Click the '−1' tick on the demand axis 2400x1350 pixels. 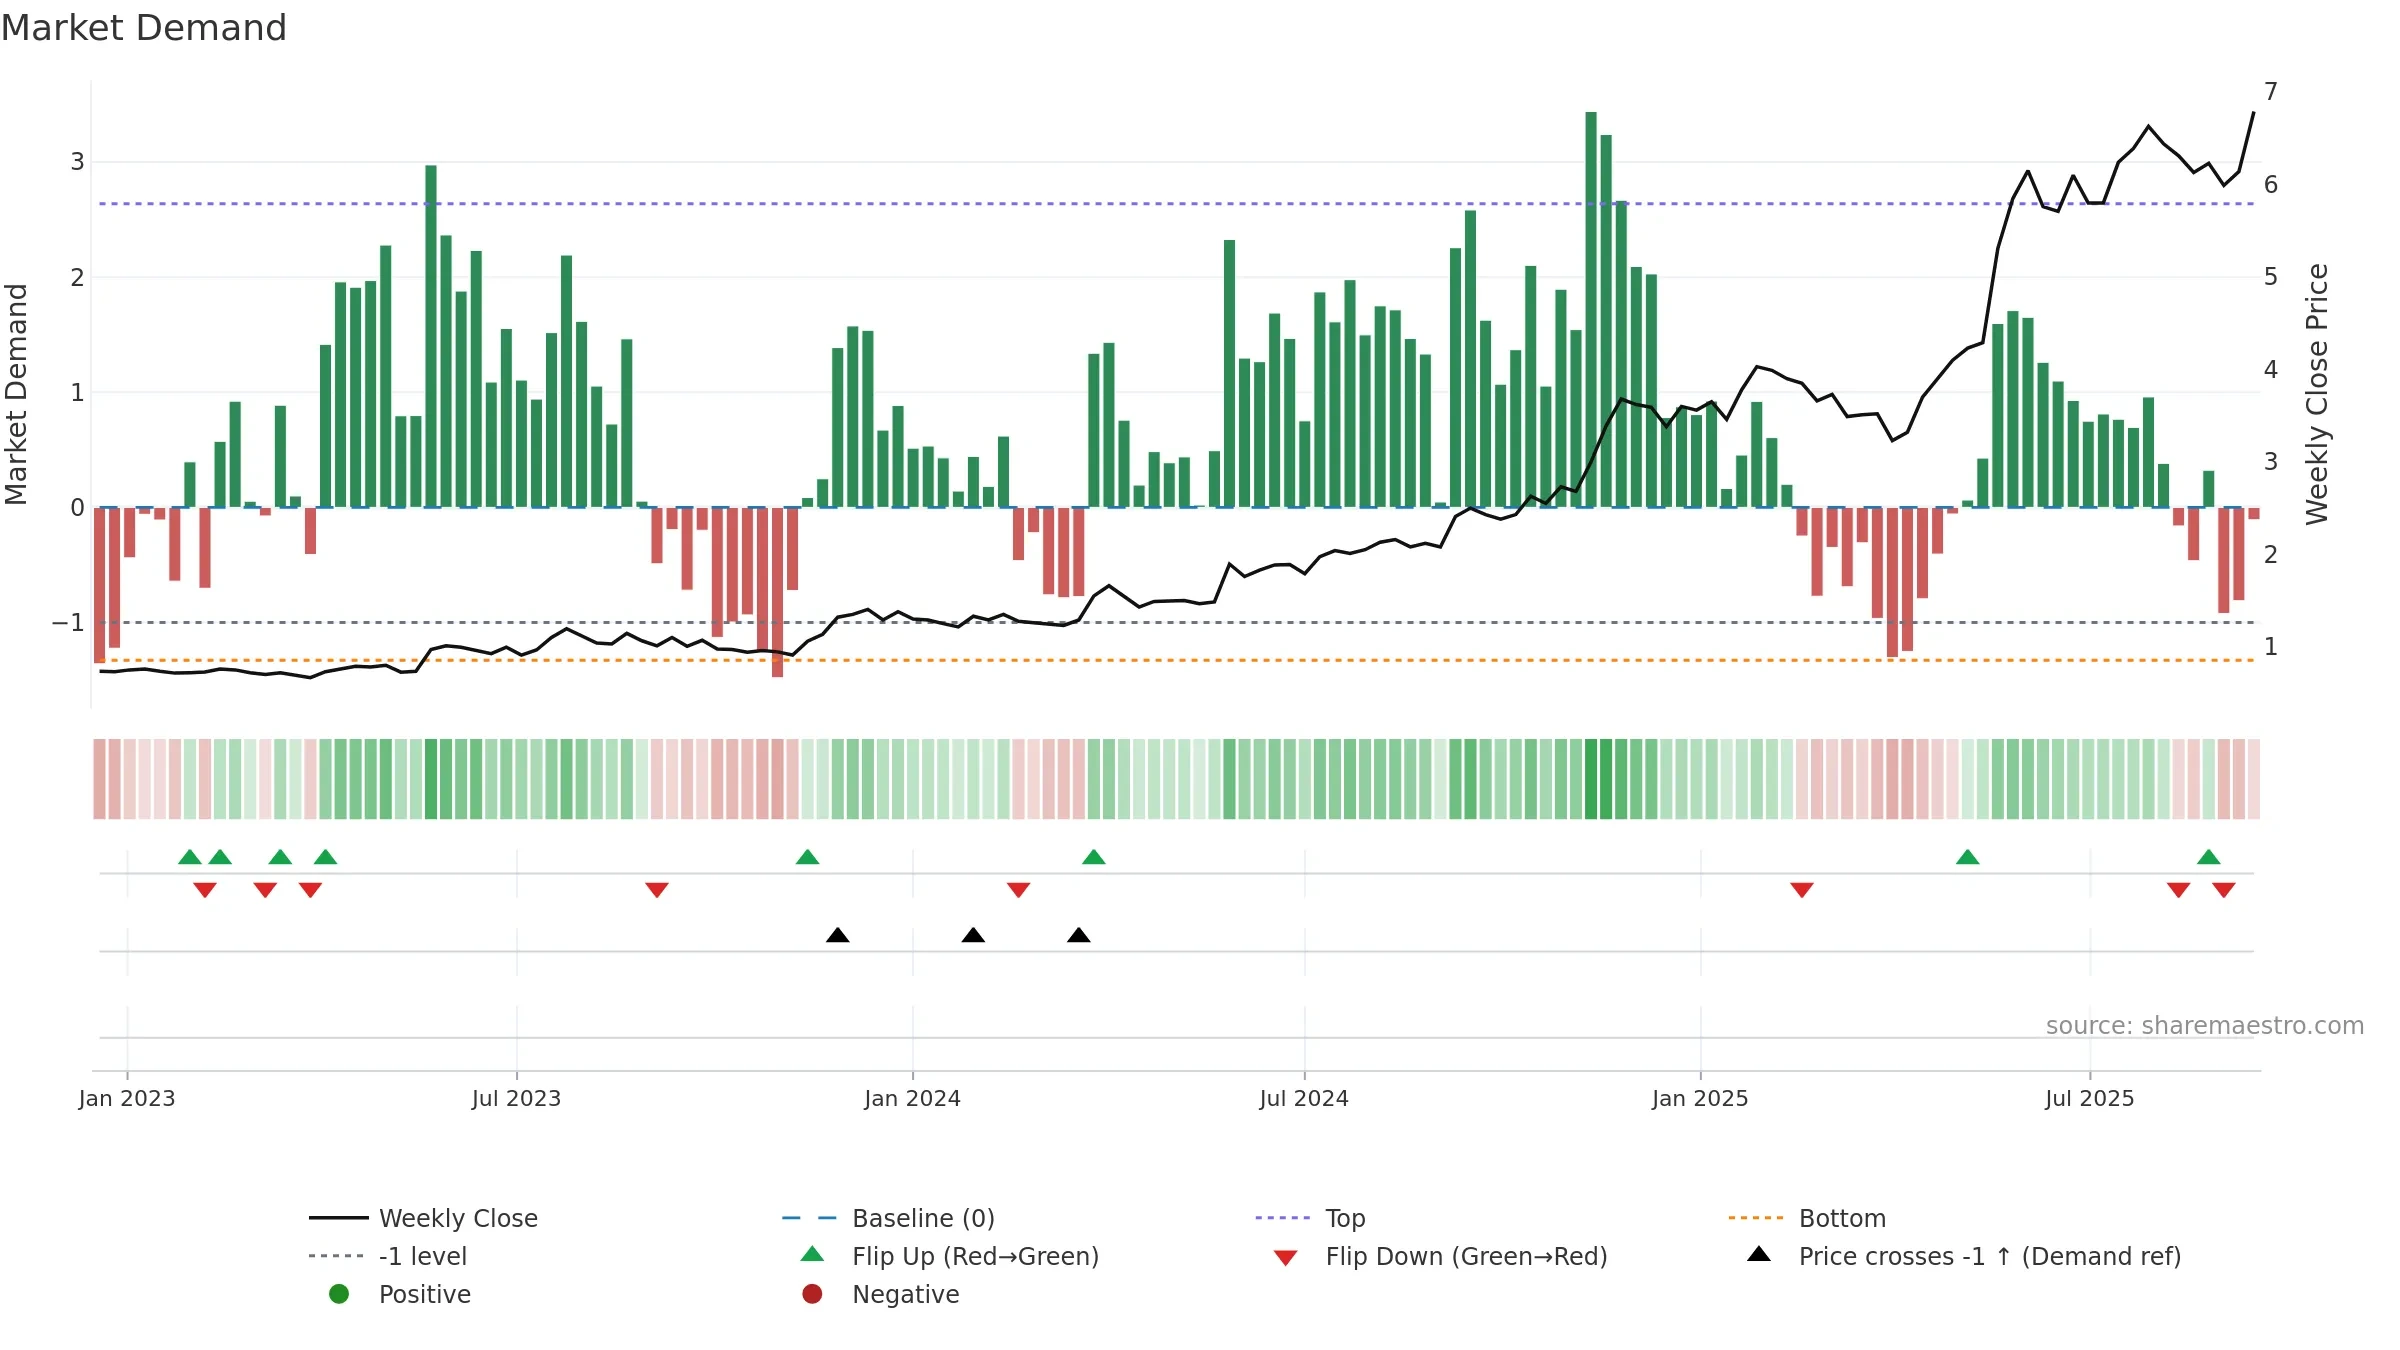pyautogui.click(x=69, y=623)
